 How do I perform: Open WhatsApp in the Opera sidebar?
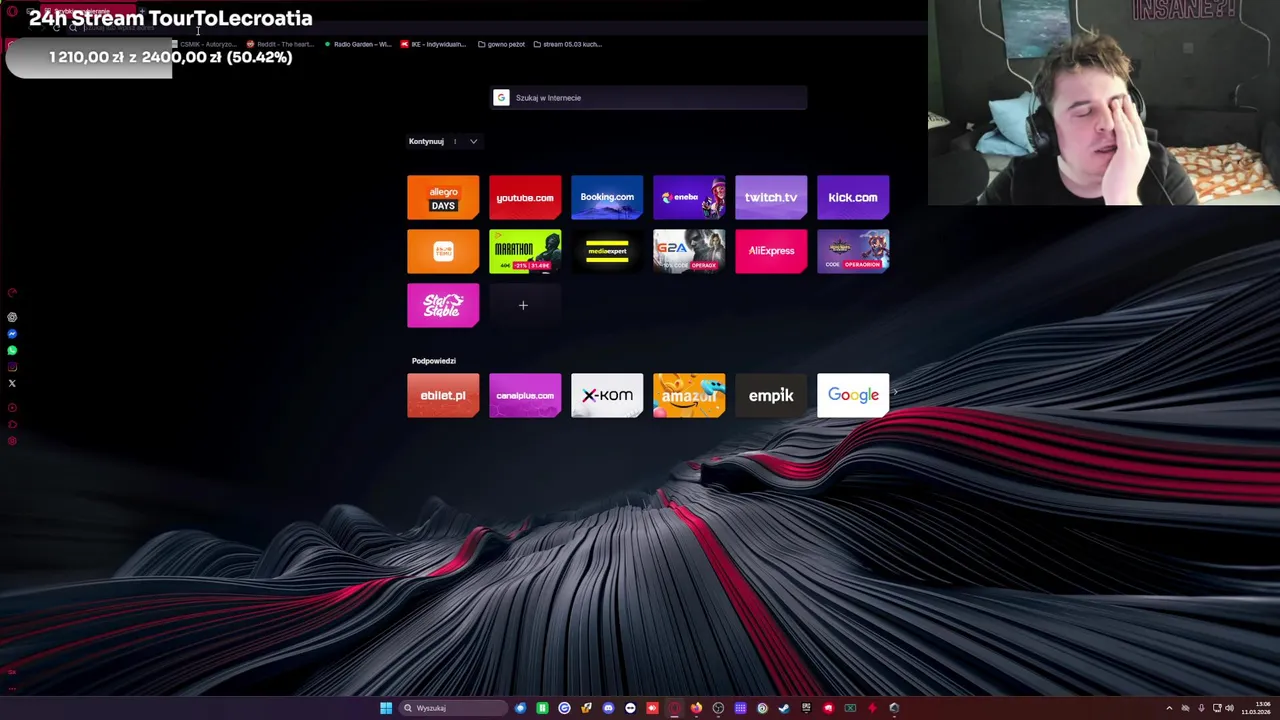pyautogui.click(x=12, y=350)
